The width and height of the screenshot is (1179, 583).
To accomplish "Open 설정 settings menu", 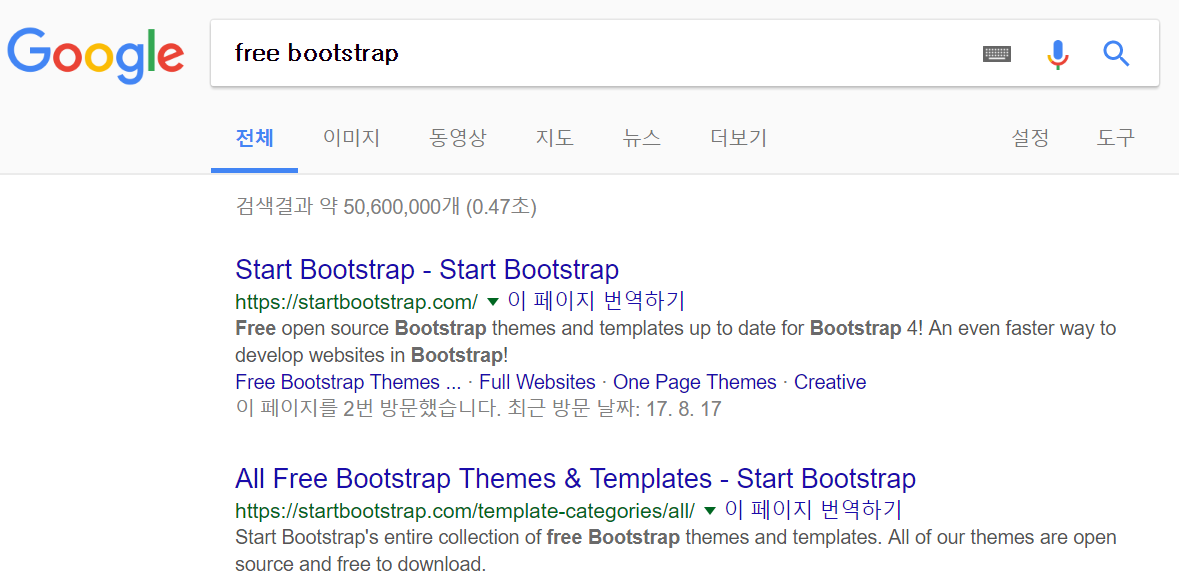I will click(x=1030, y=138).
